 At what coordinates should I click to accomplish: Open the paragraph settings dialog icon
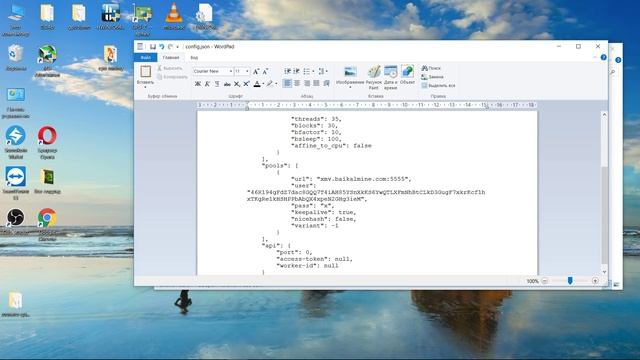(x=327, y=83)
